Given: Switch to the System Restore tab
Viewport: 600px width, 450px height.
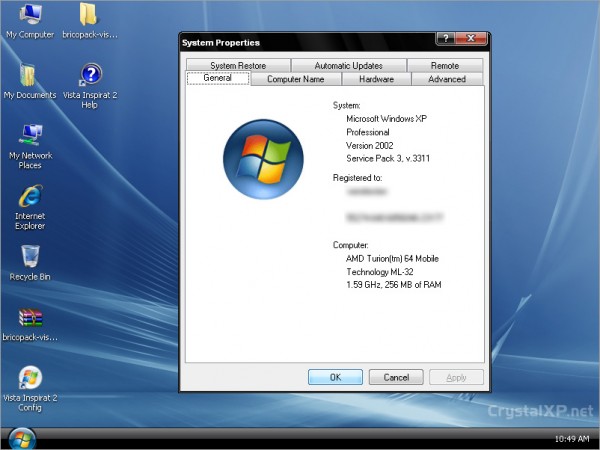Looking at the screenshot, I should point(238,65).
